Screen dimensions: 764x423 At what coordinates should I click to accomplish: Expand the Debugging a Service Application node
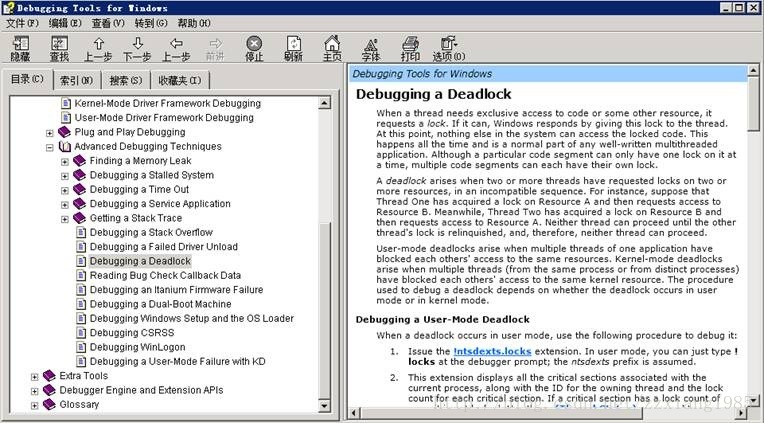65,205
